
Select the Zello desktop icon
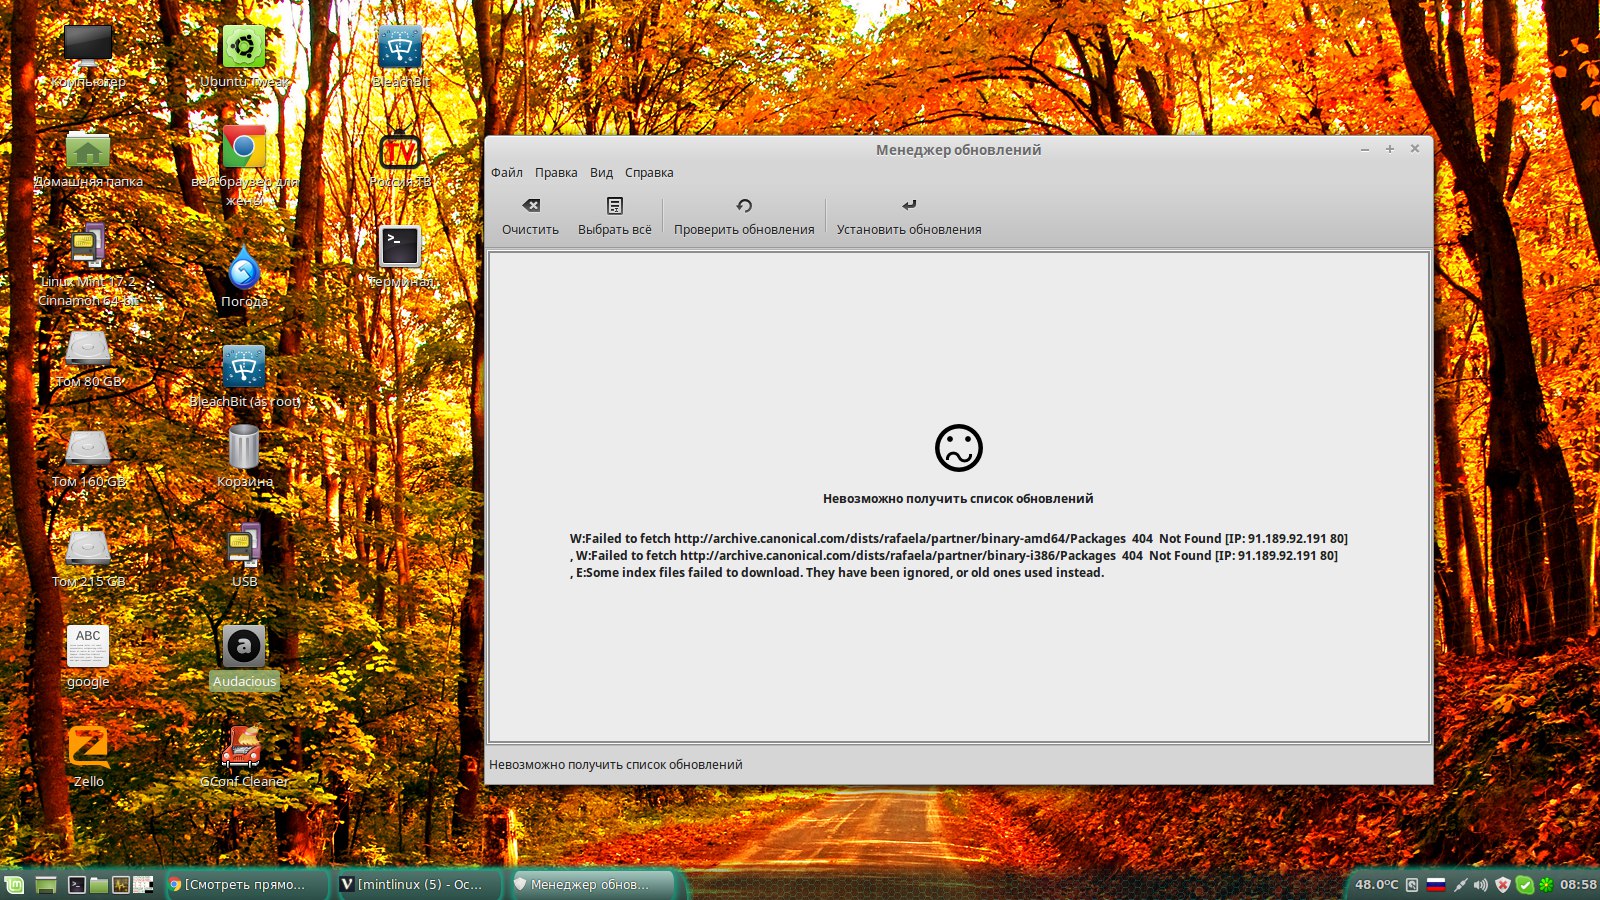pos(88,748)
